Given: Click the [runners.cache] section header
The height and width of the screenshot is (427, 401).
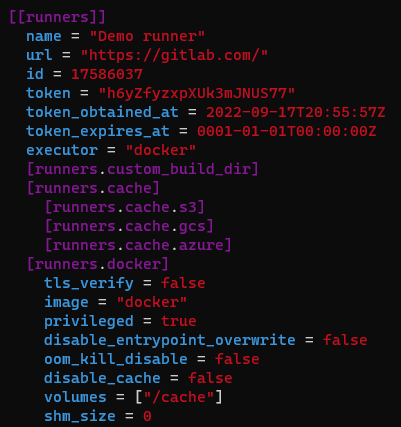Looking at the screenshot, I should 93,188.
